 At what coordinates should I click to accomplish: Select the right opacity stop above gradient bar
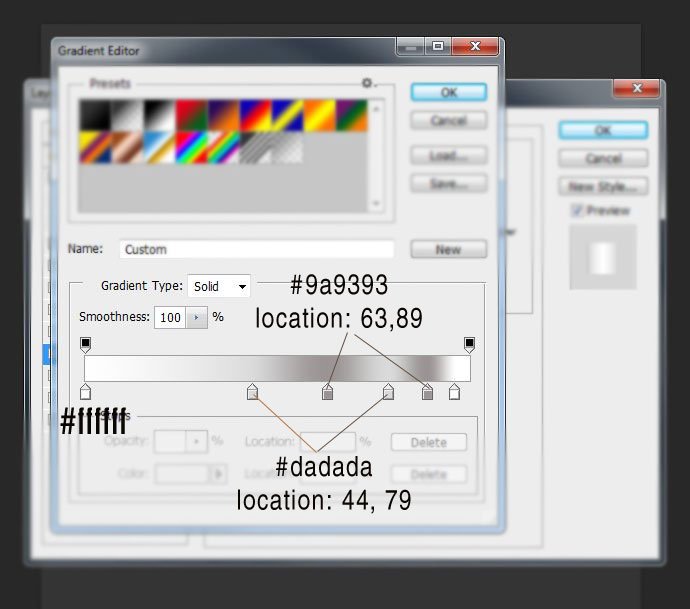[469, 344]
